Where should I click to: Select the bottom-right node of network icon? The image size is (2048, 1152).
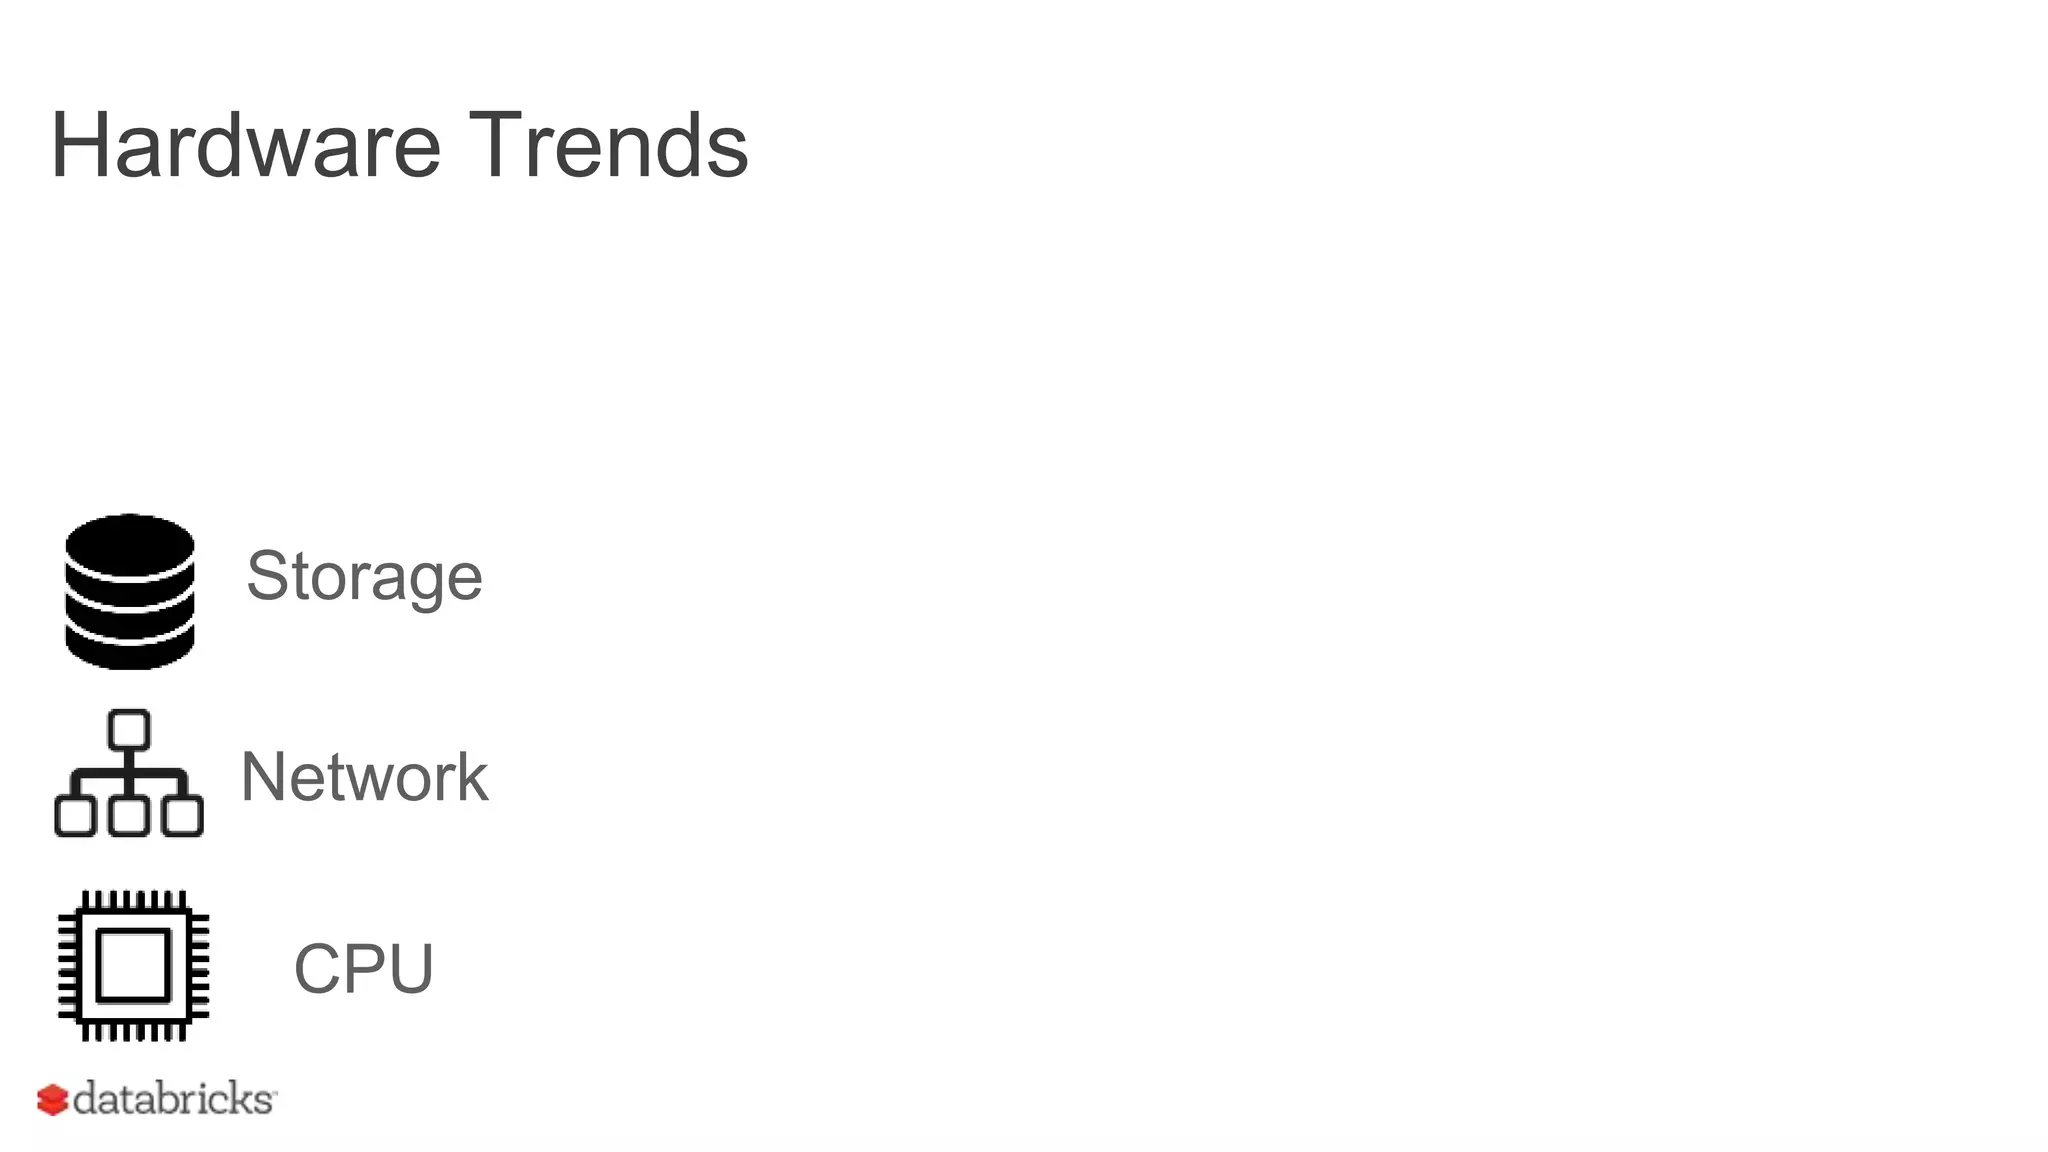pyautogui.click(x=182, y=816)
